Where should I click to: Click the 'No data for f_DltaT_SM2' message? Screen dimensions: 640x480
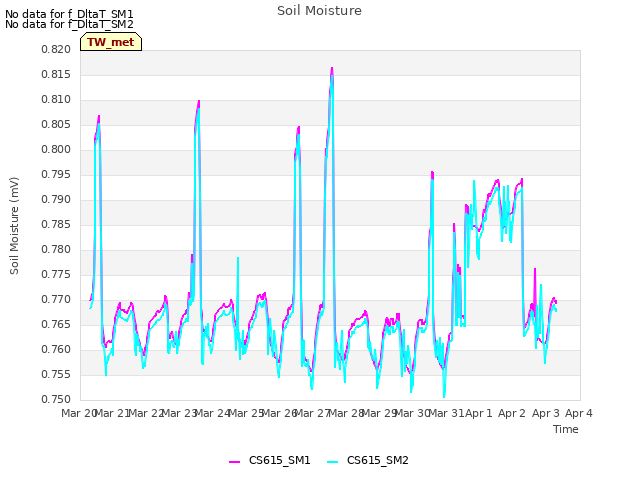pos(69,24)
